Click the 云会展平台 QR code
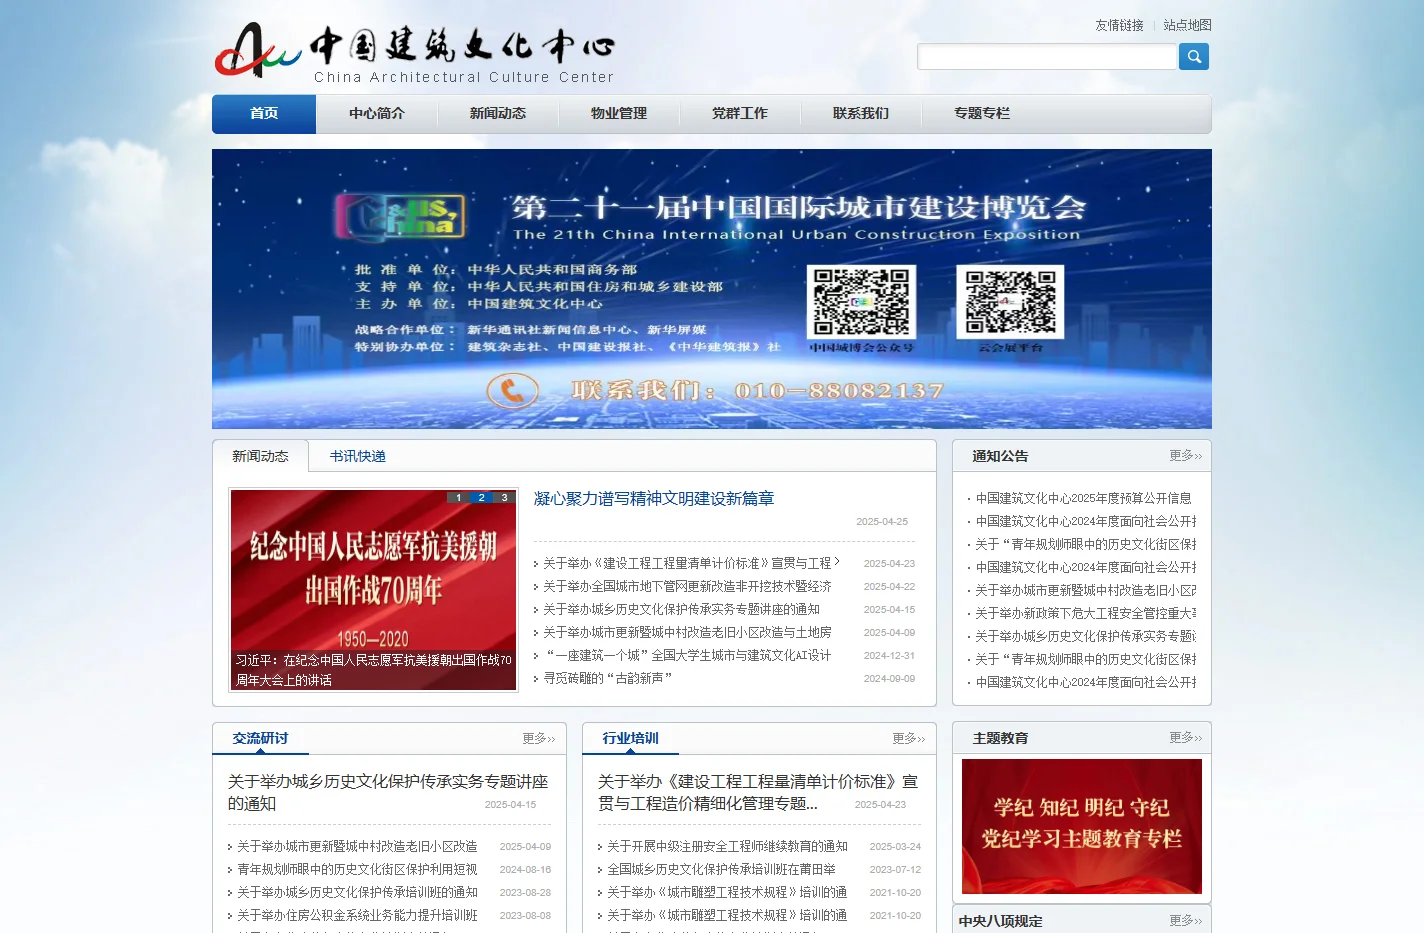Image resolution: width=1424 pixels, height=933 pixels. 1010,302
